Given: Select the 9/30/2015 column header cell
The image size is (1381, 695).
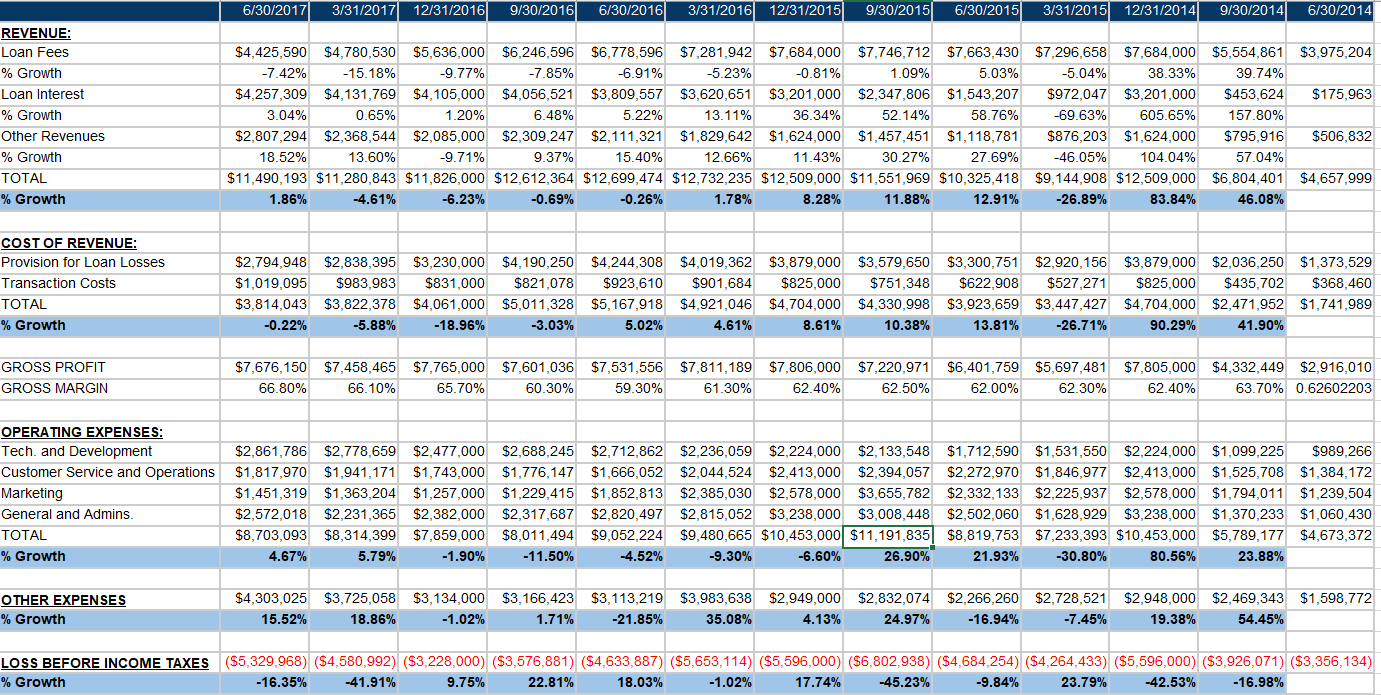Looking at the screenshot, I should pos(888,10).
